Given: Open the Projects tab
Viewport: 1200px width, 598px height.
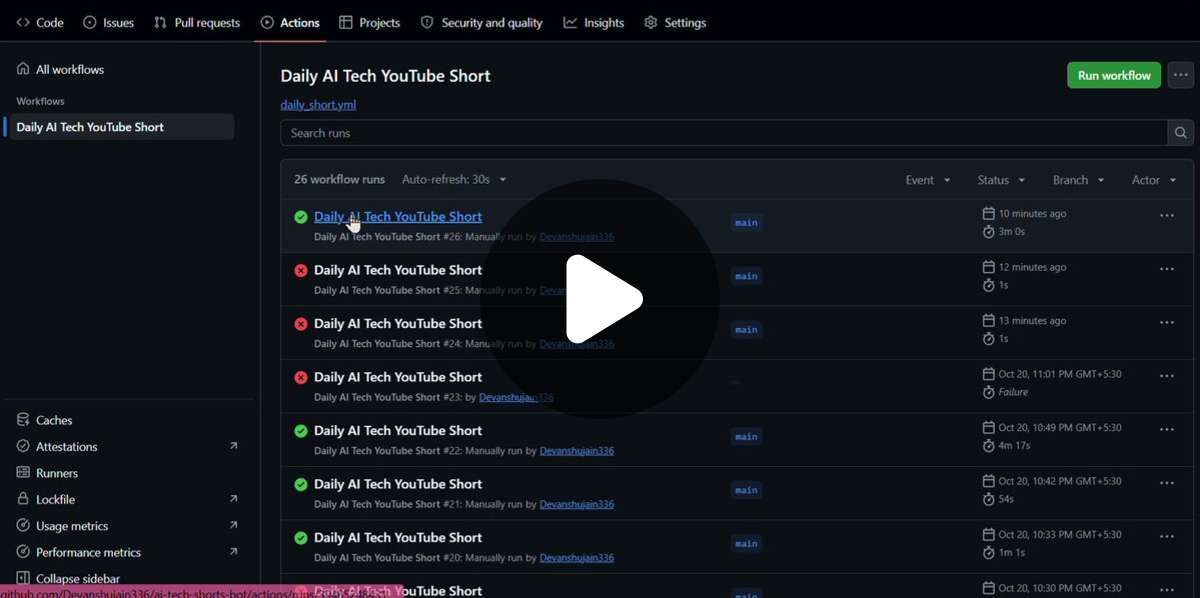Looking at the screenshot, I should (370, 22).
